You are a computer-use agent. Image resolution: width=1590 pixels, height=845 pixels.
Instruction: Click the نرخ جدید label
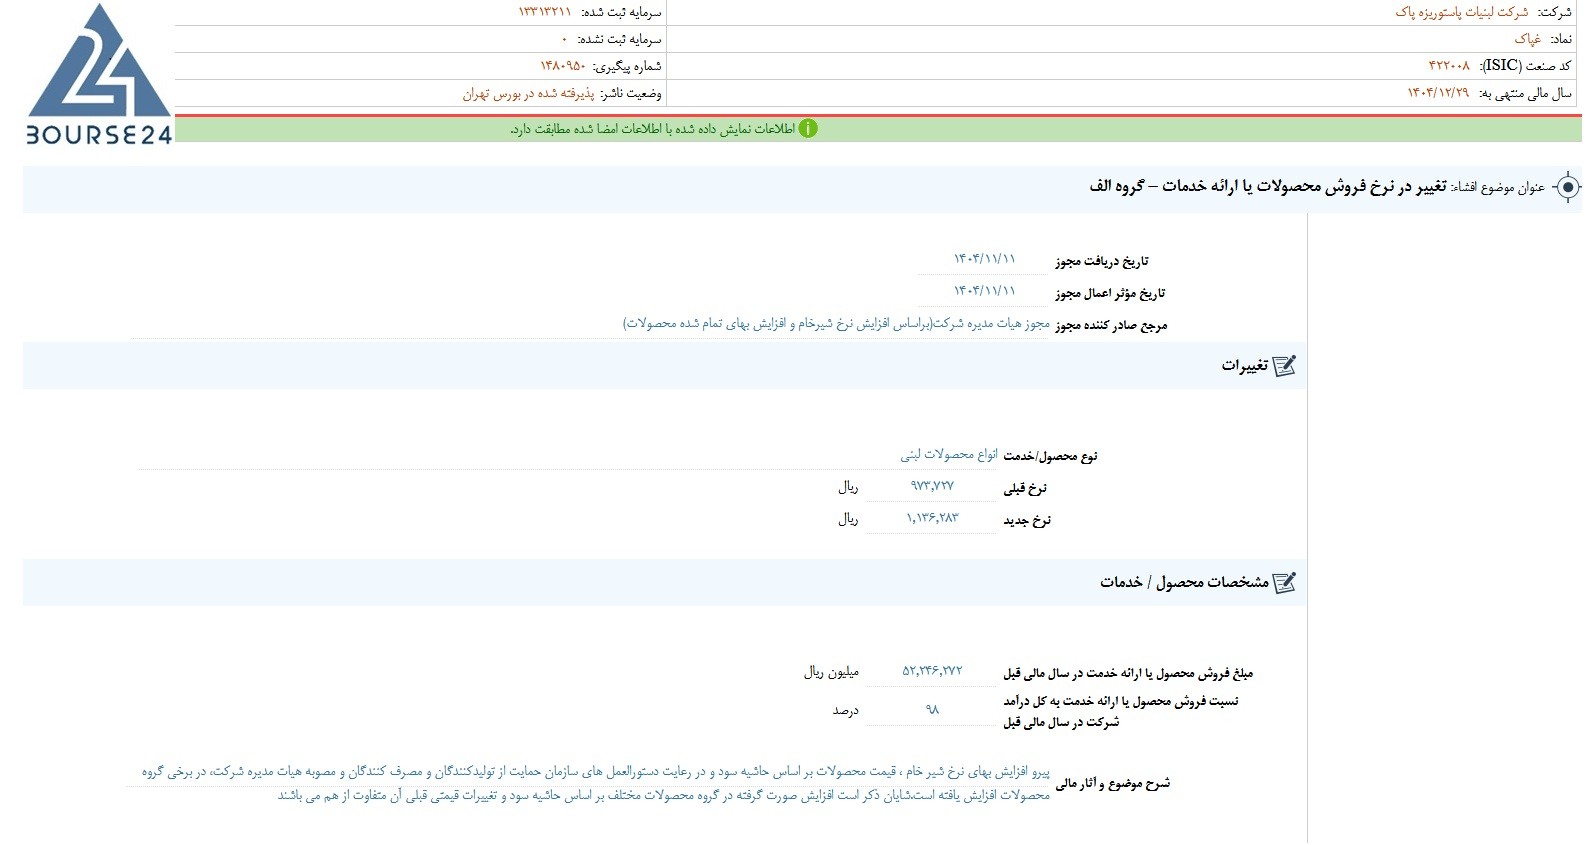tap(1027, 520)
